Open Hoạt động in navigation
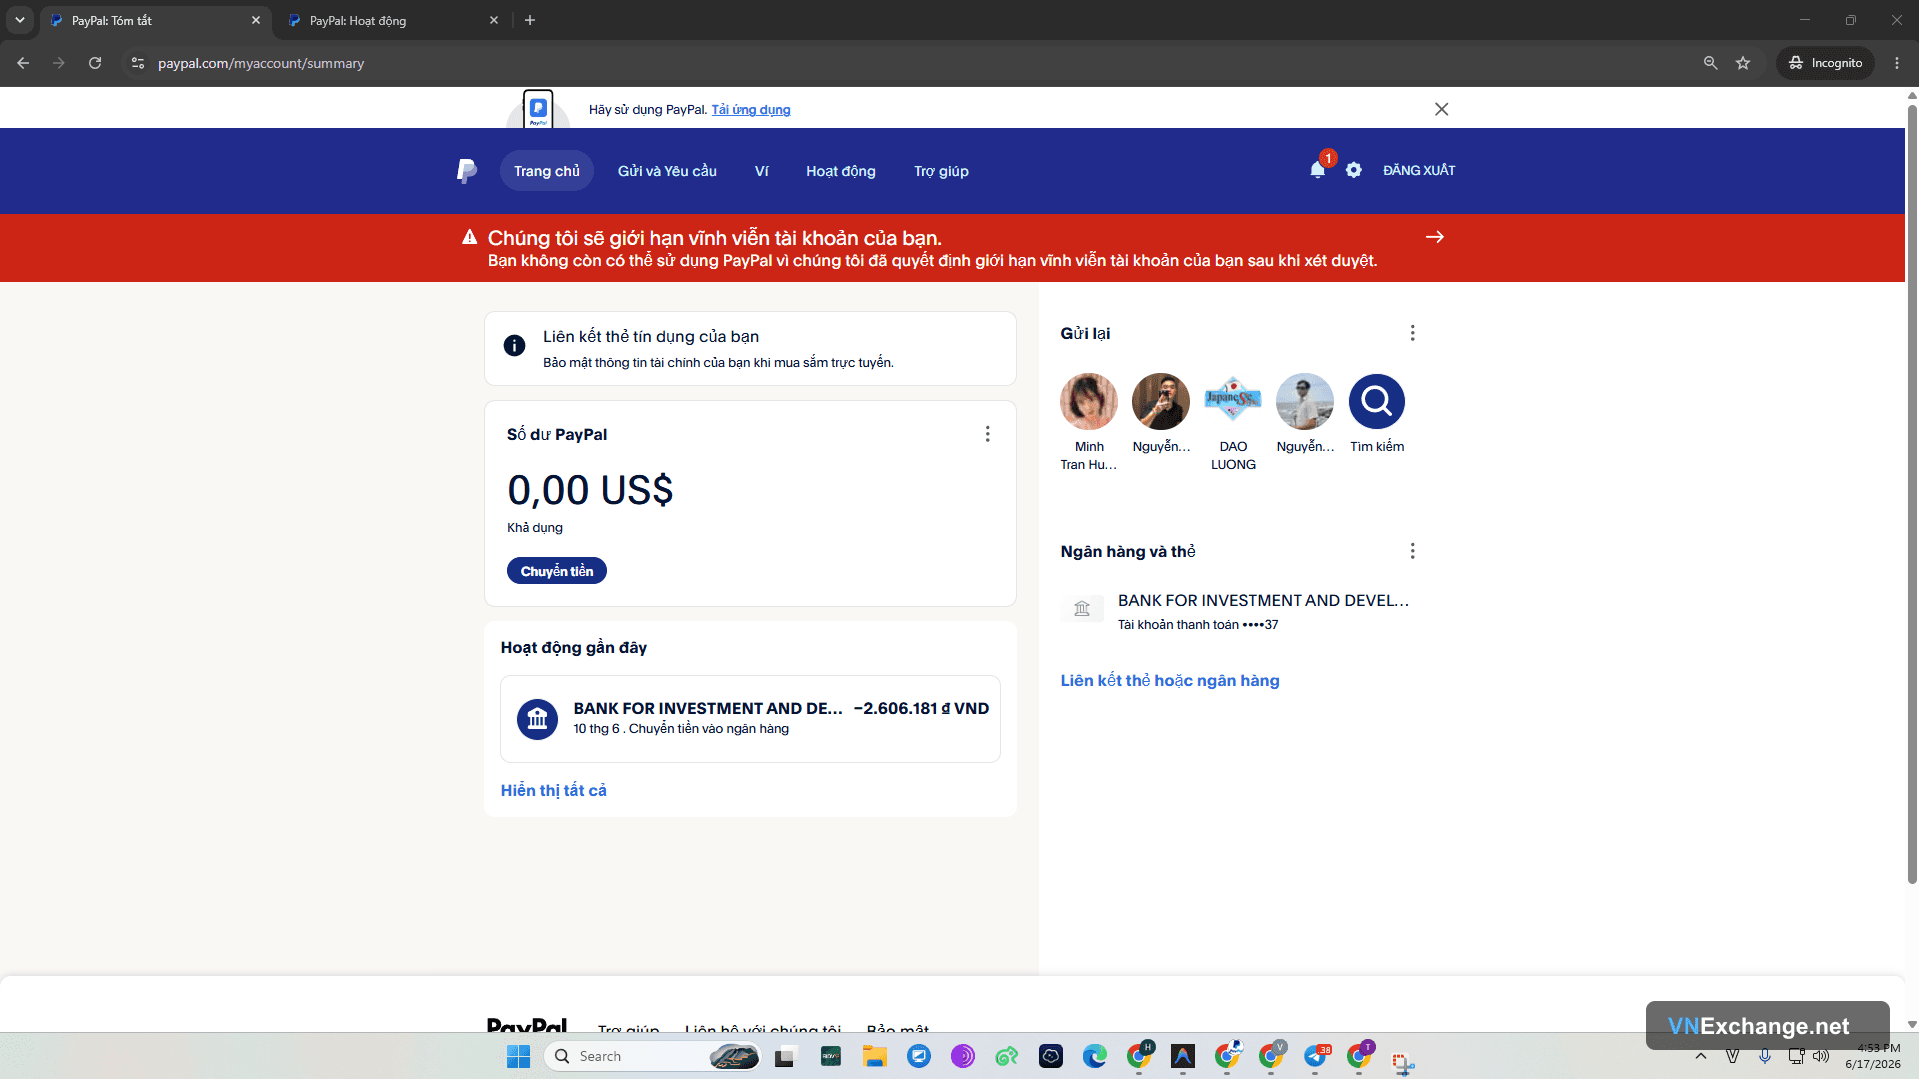 (x=841, y=171)
